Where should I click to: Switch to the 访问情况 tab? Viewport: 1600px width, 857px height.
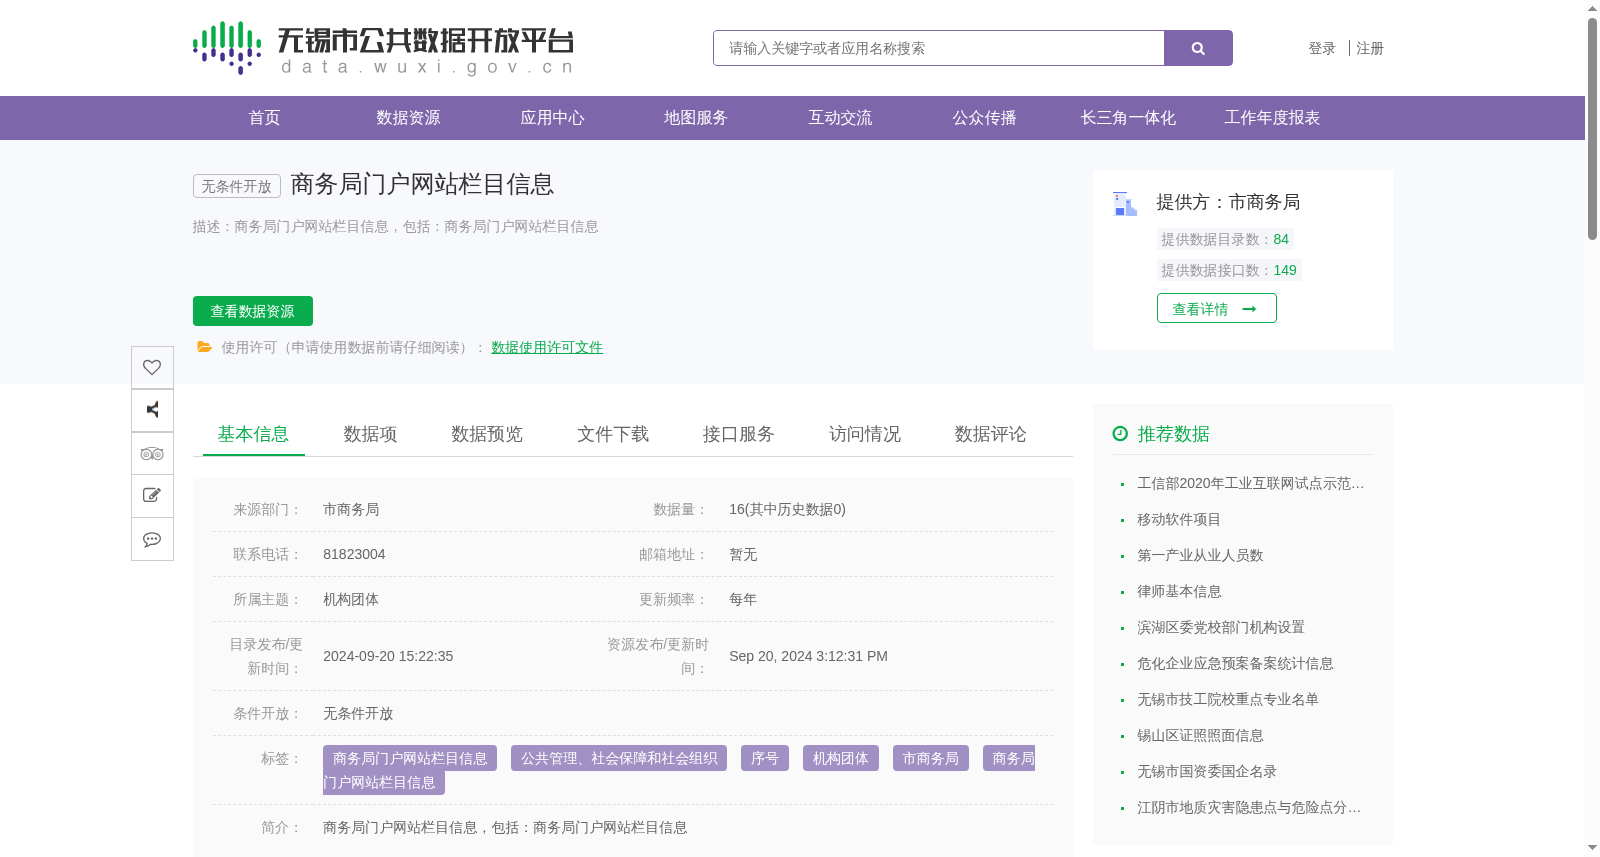pos(865,434)
